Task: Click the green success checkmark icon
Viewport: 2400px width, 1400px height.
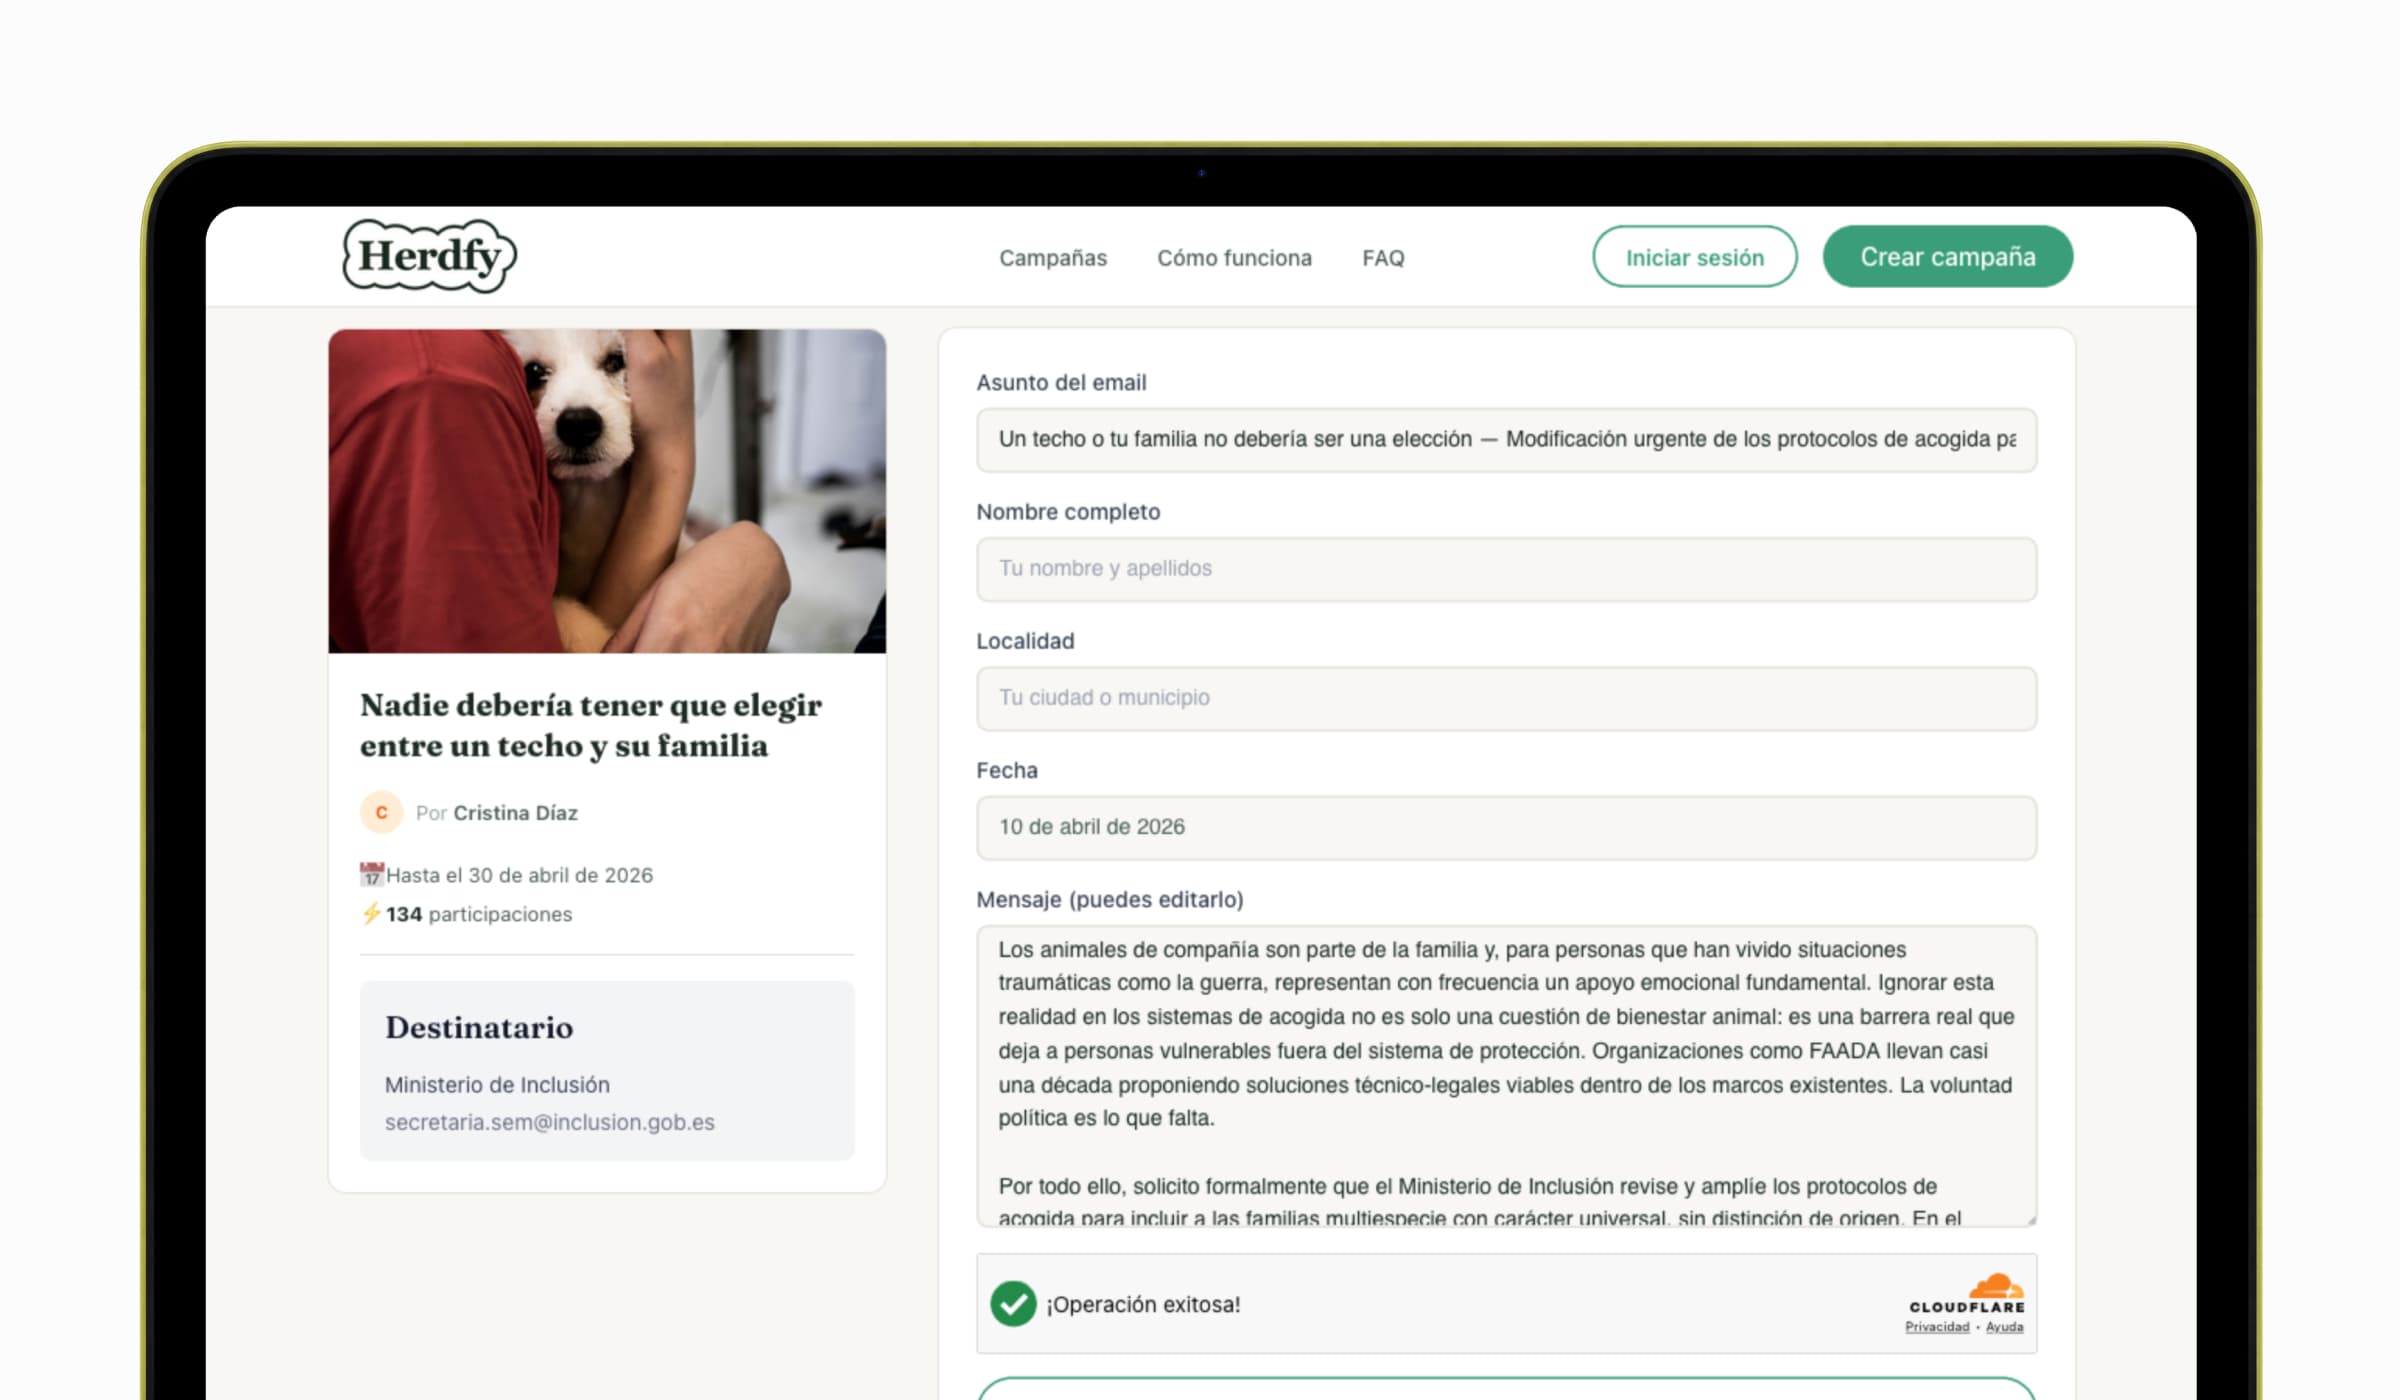Action: (1012, 1303)
